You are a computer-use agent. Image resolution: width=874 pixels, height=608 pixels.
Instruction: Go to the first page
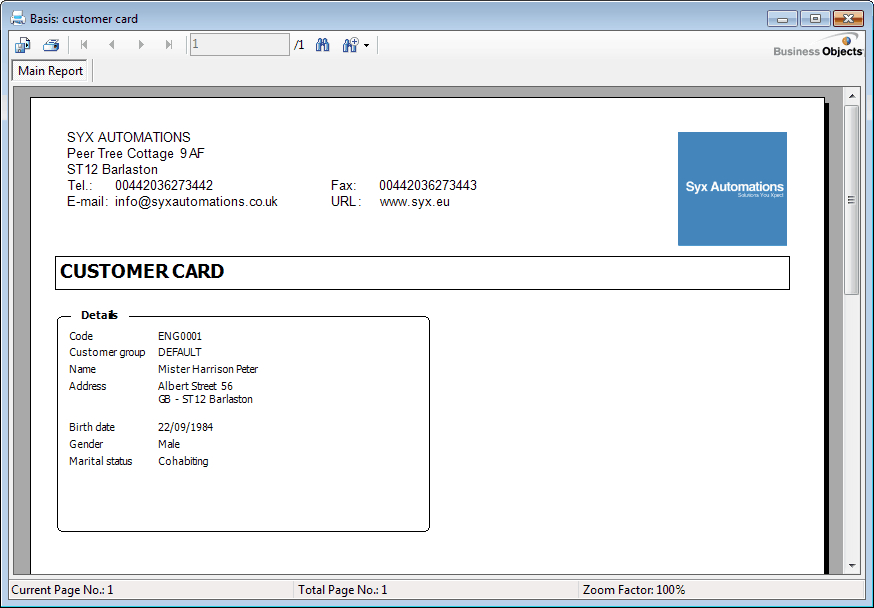(x=84, y=45)
